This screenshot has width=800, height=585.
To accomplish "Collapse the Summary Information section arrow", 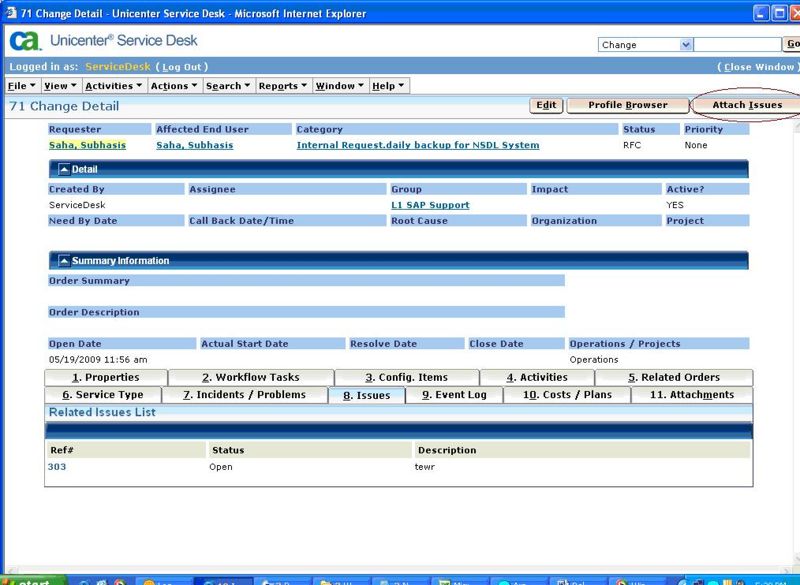I will pos(64,261).
